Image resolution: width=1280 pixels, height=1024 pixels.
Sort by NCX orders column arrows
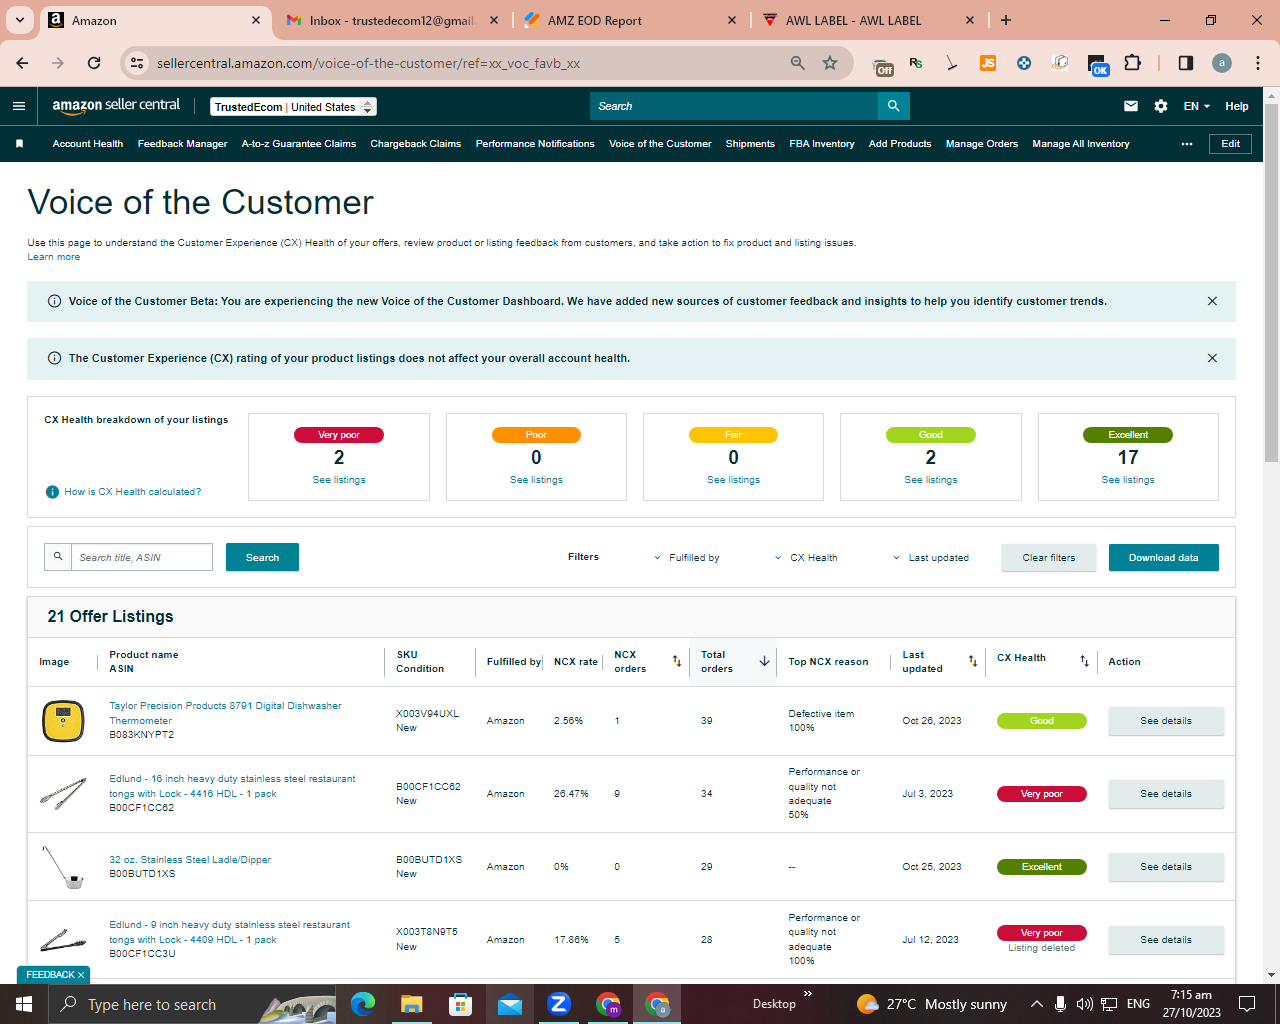(x=677, y=661)
